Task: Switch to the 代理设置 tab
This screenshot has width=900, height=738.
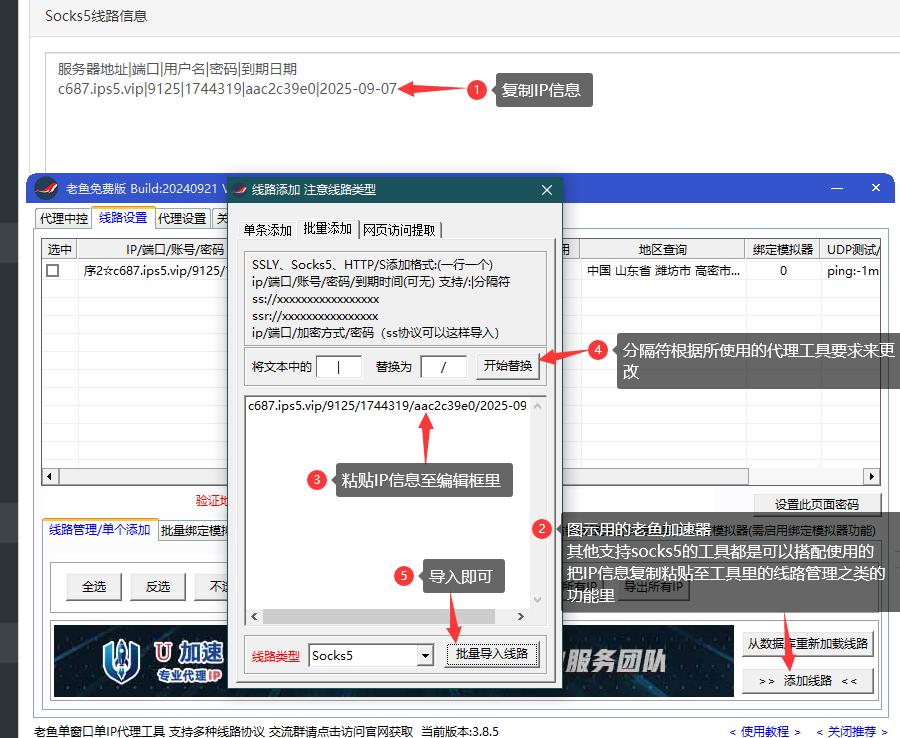Action: (x=180, y=217)
